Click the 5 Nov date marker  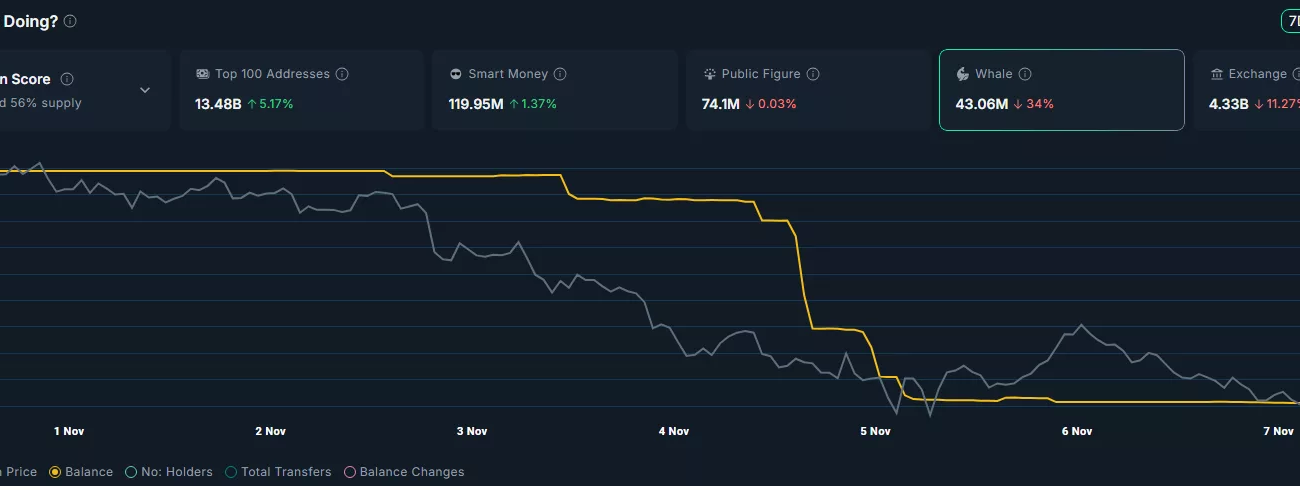coord(875,431)
